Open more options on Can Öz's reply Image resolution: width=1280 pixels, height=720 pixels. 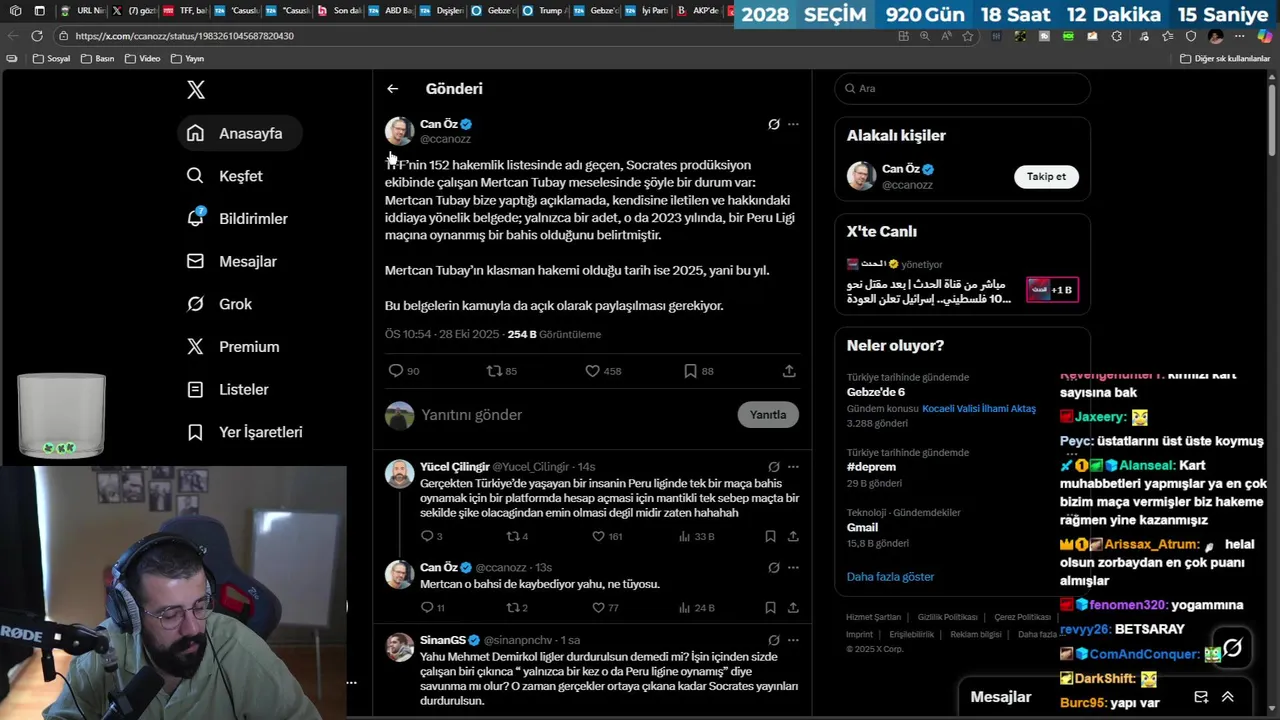click(793, 567)
